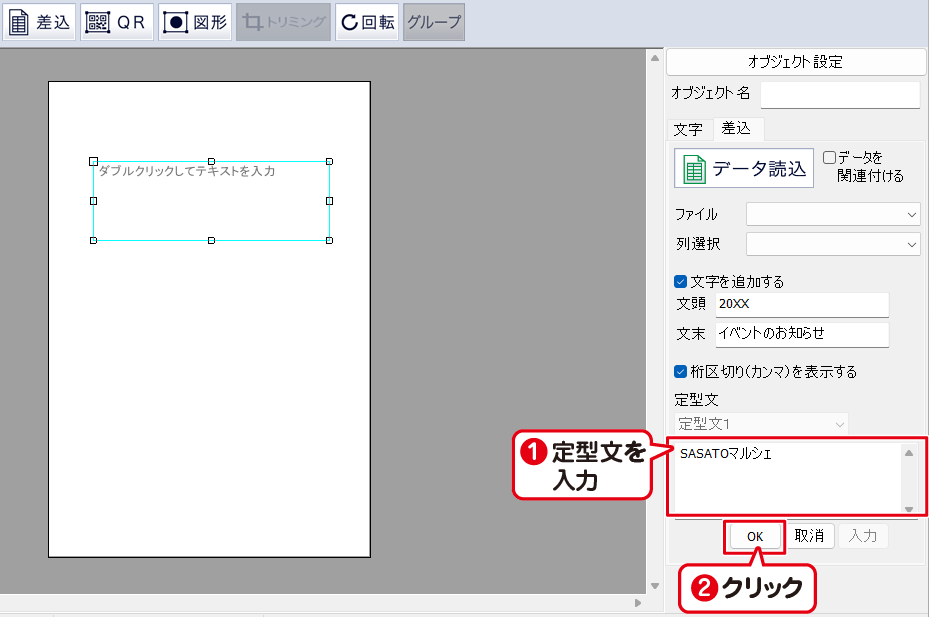Viewport: 930px width, 617px height.
Task: Click the グループ group button
Action: tap(434, 22)
